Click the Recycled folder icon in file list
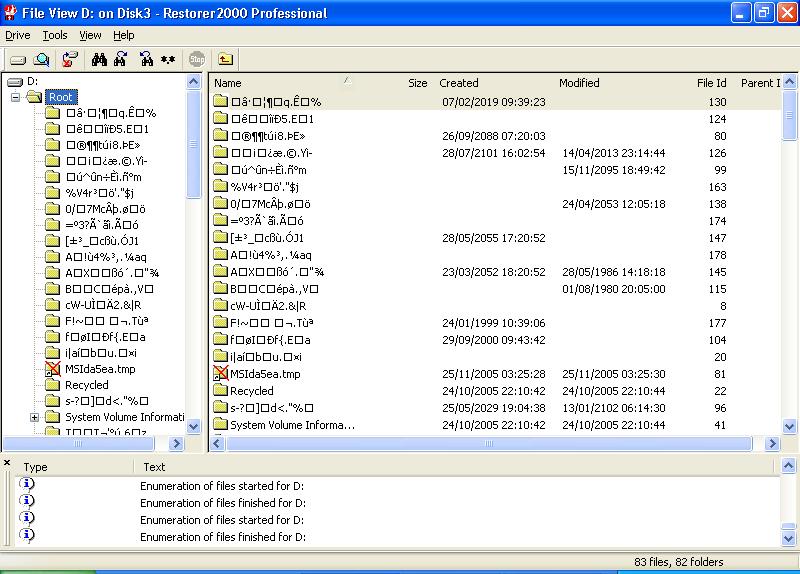Image resolution: width=800 pixels, height=574 pixels. [x=220, y=390]
